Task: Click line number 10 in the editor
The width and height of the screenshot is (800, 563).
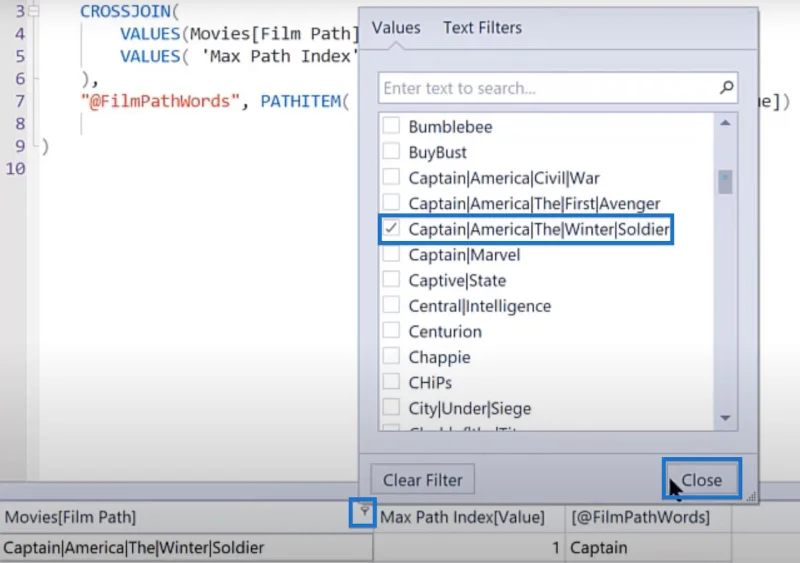Action: point(15,168)
